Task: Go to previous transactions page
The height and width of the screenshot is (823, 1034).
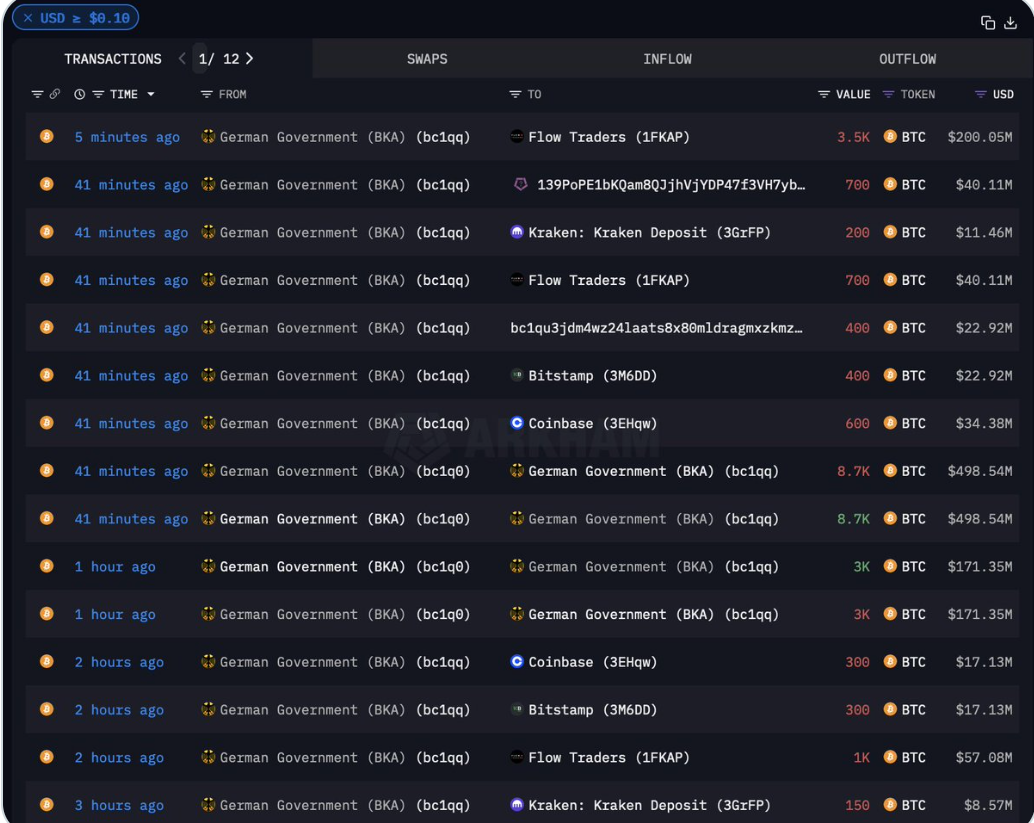Action: click(182, 59)
